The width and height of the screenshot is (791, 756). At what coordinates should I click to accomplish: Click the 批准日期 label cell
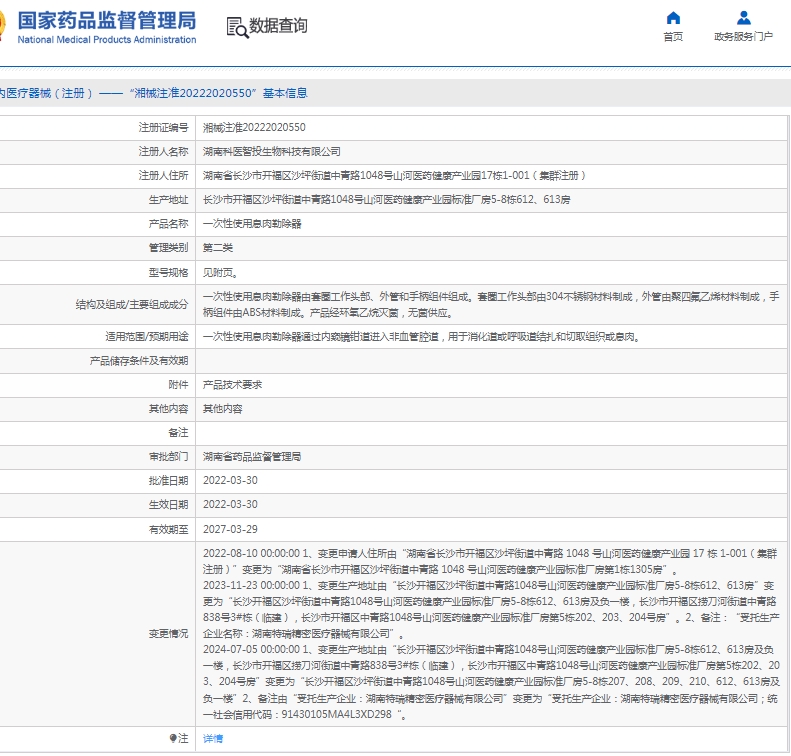pyautogui.click(x=168, y=481)
